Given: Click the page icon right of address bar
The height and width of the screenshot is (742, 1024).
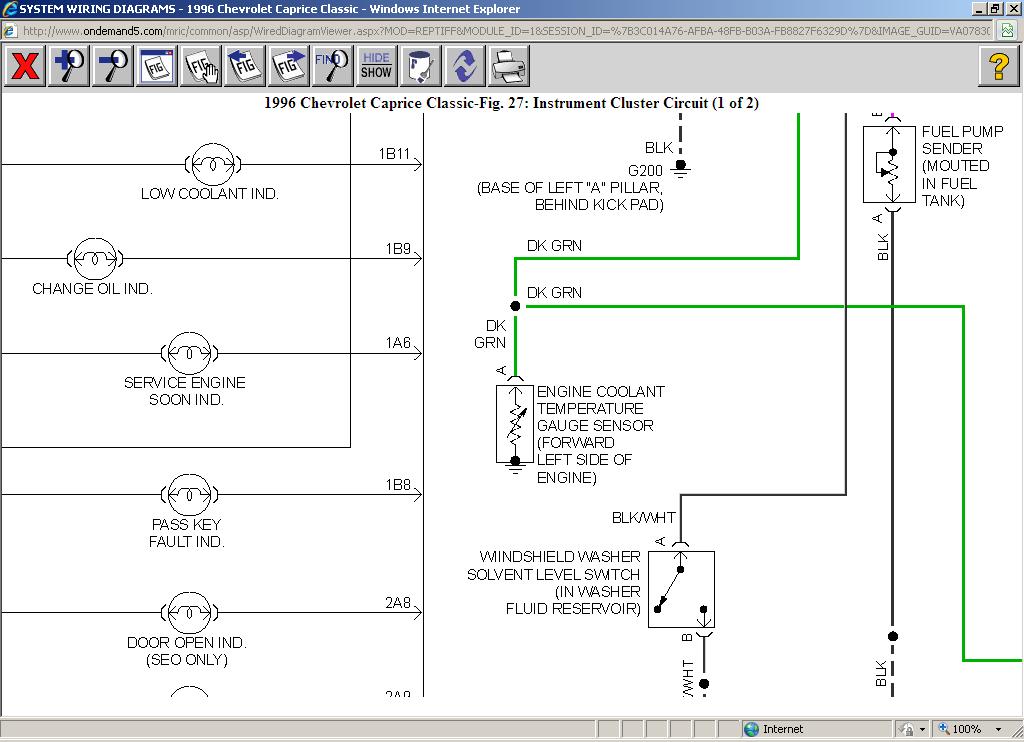Looking at the screenshot, I should click(x=1009, y=30).
